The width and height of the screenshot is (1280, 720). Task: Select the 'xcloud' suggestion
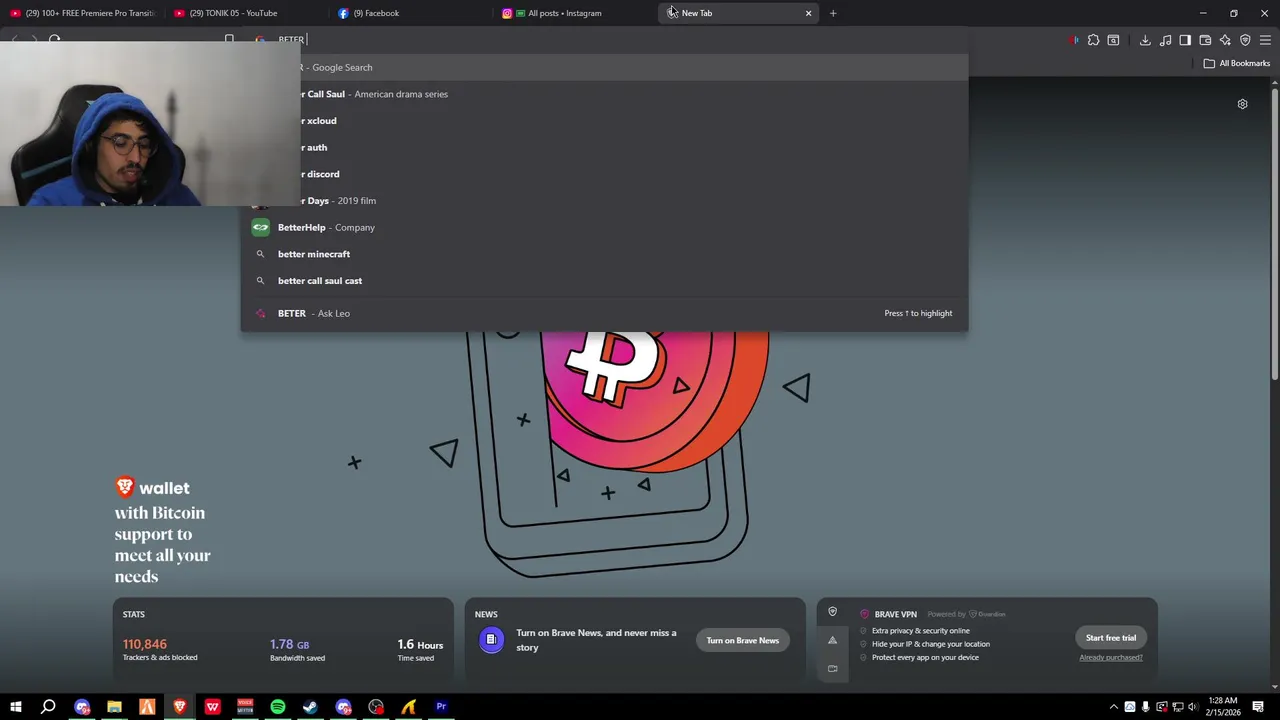tap(604, 121)
